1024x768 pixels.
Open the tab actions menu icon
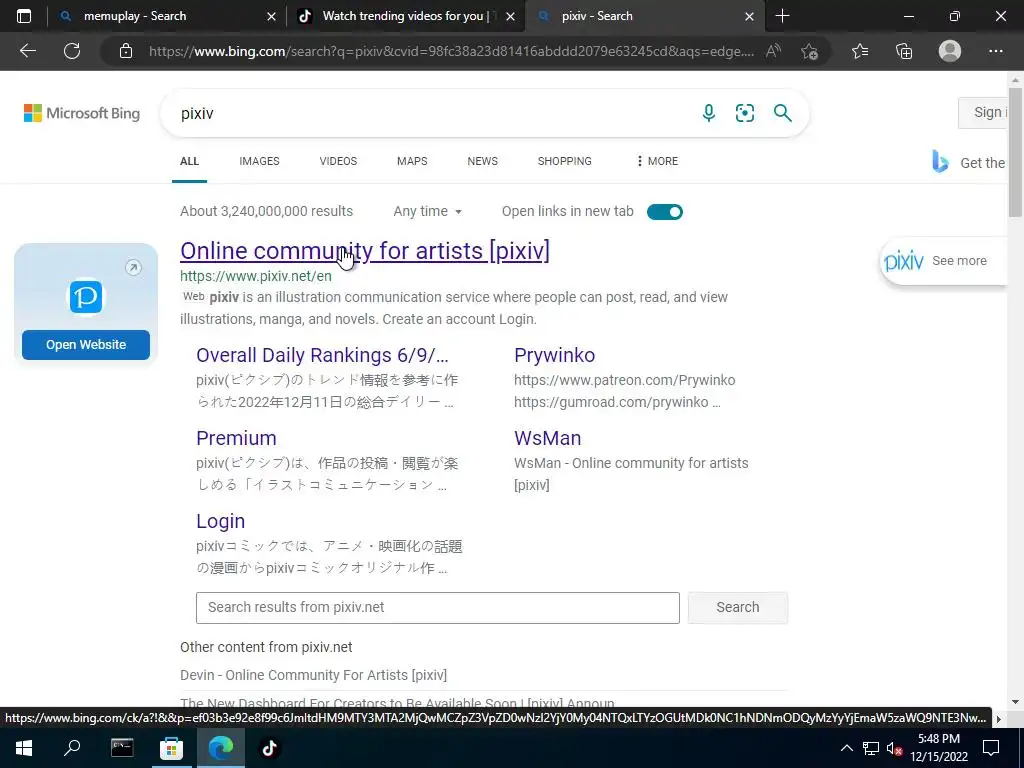tap(24, 16)
